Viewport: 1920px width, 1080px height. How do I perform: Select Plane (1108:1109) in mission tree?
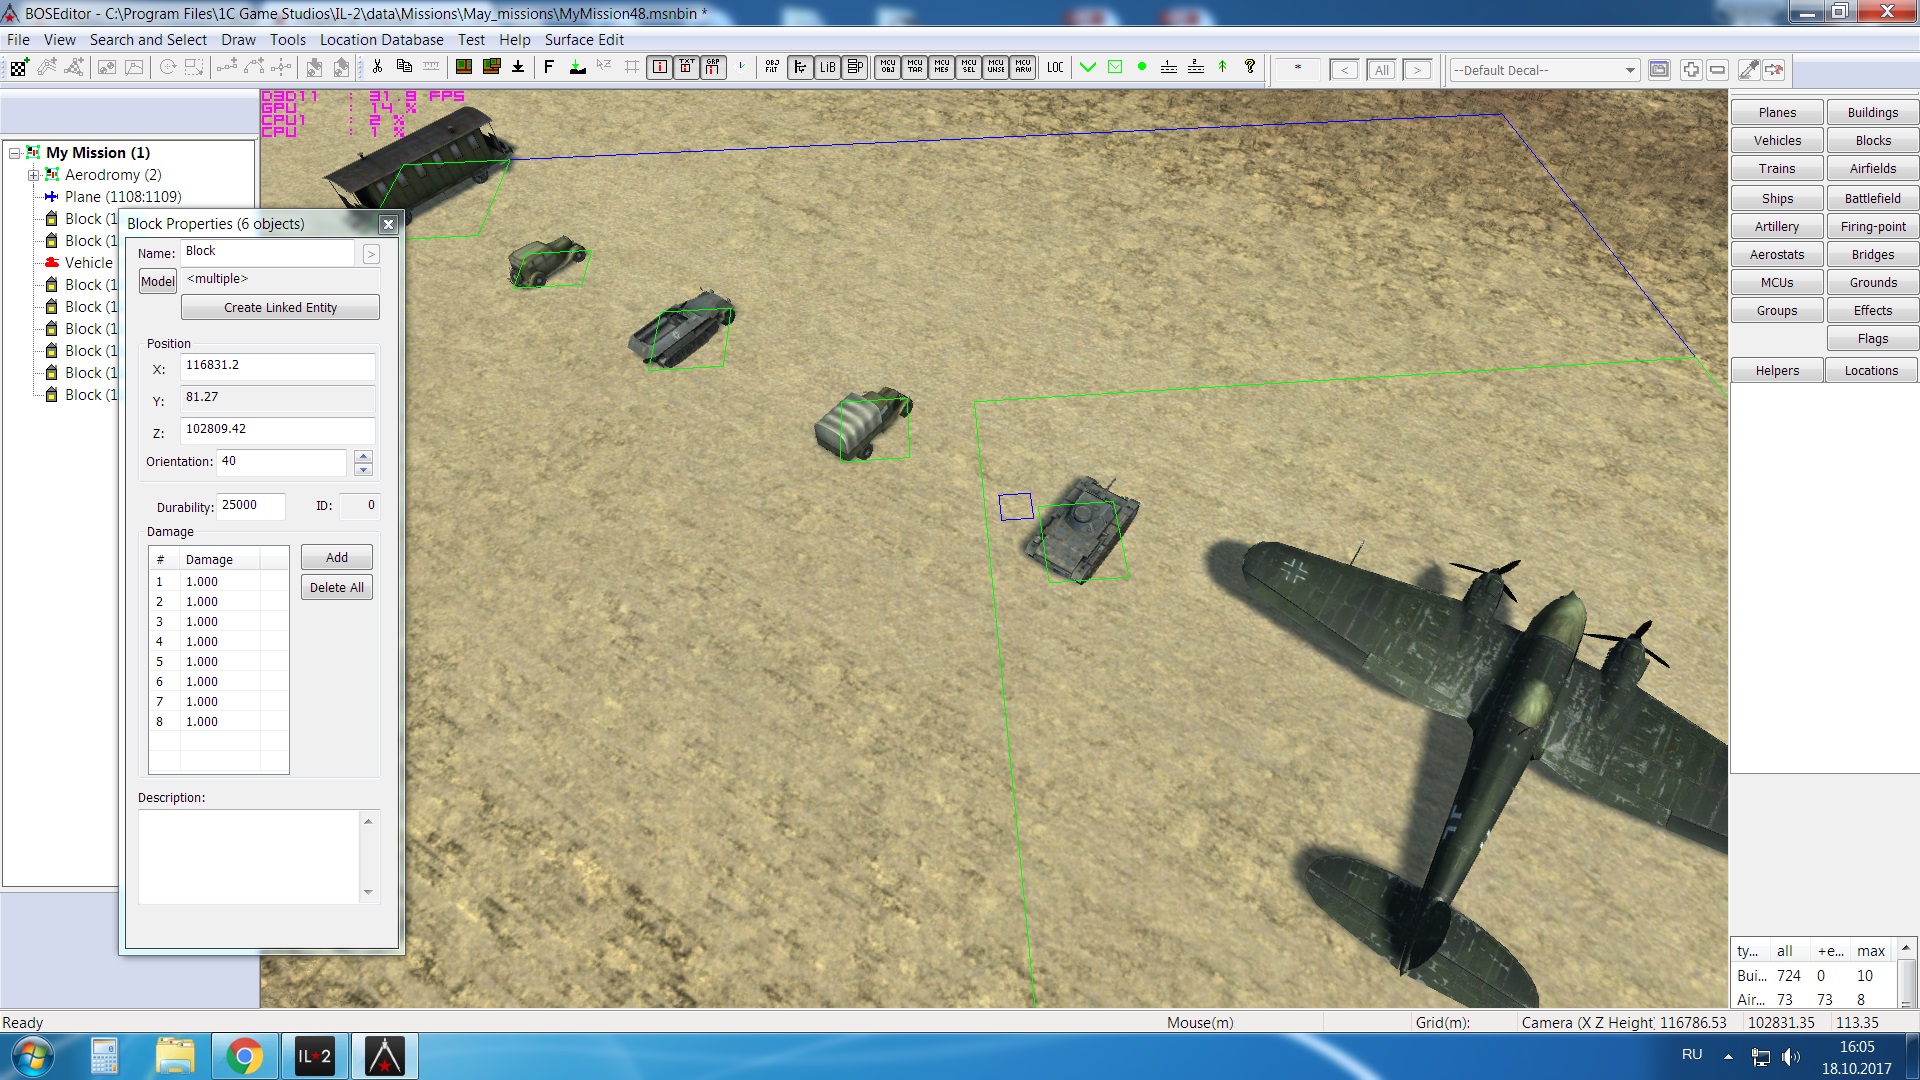tap(123, 197)
